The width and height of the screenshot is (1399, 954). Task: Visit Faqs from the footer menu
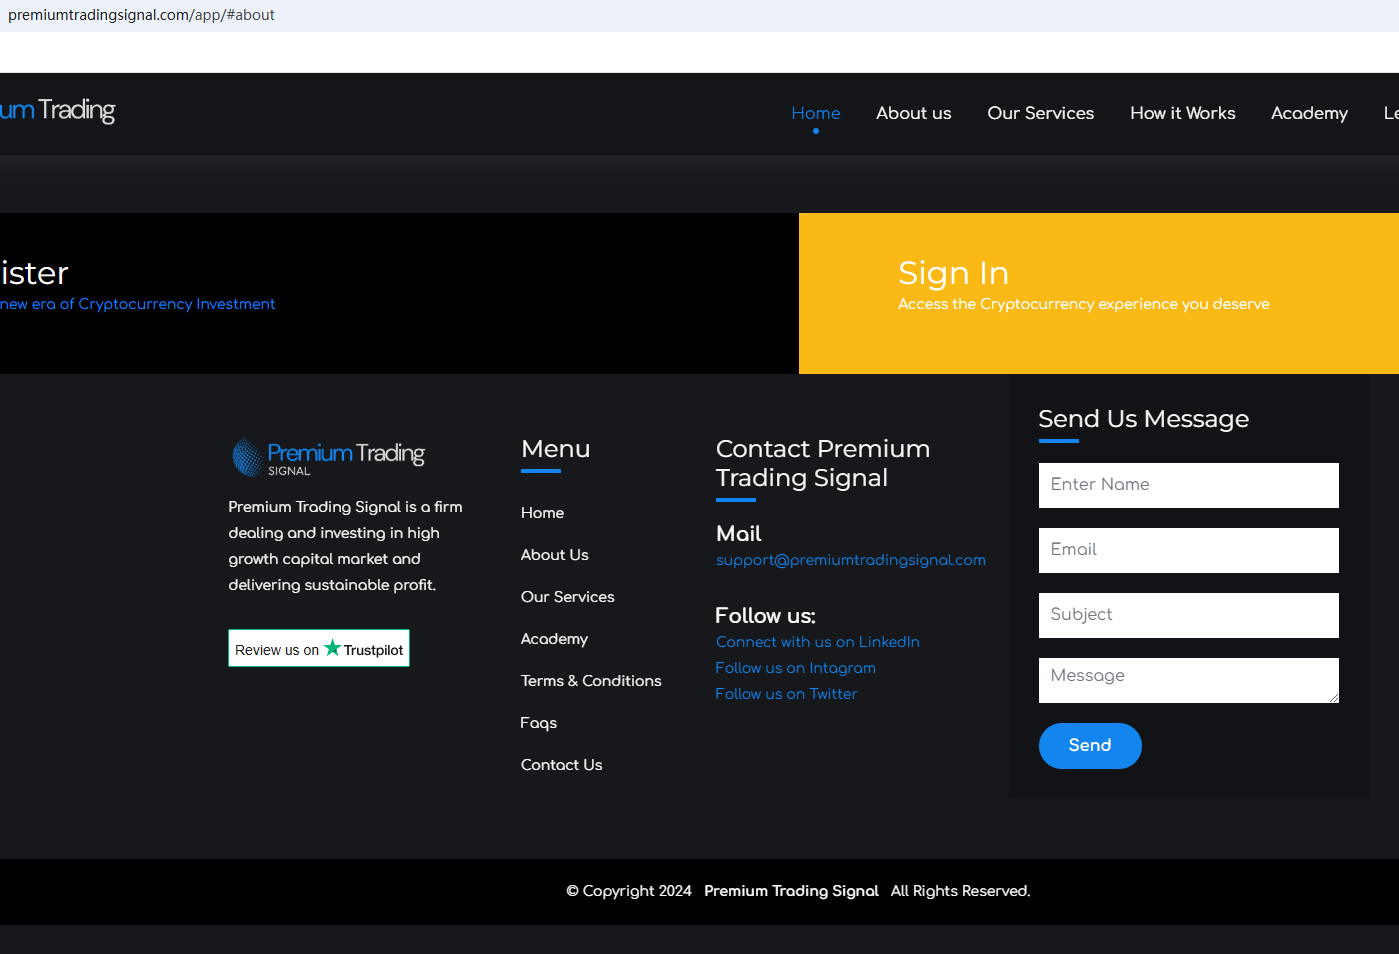538,723
